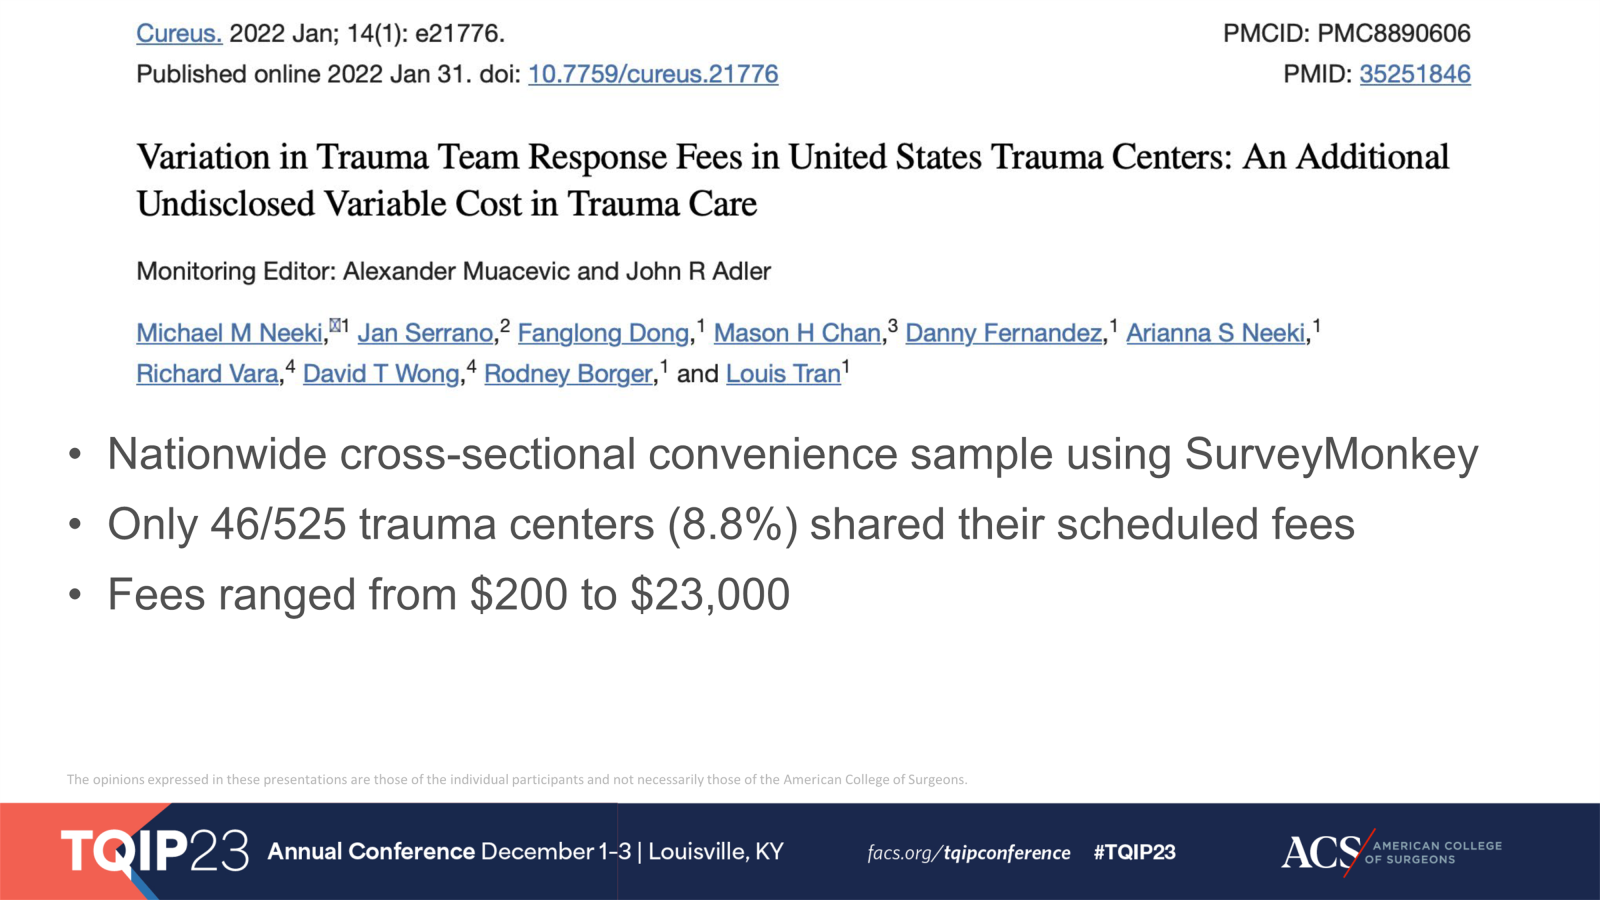The image size is (1600, 900).
Task: Click author link Michael M Neeki
Action: pos(230,333)
